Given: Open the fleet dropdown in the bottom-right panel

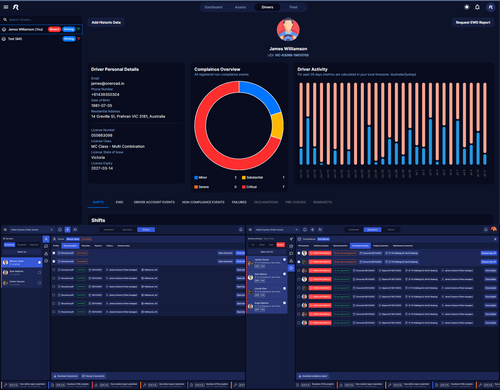Looking at the screenshot, I should [x=277, y=230].
